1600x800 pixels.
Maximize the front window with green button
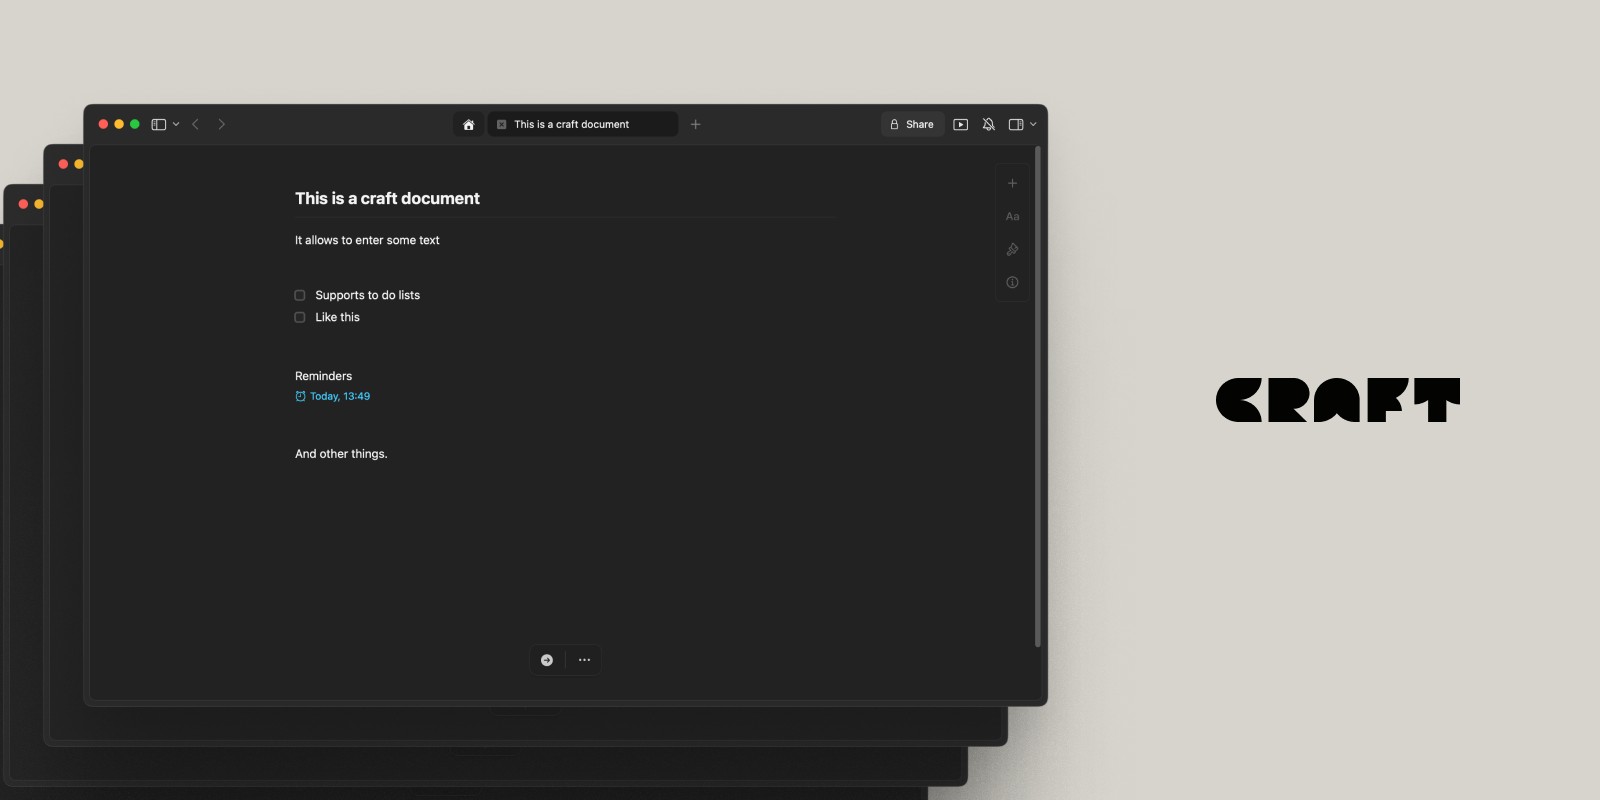click(135, 124)
